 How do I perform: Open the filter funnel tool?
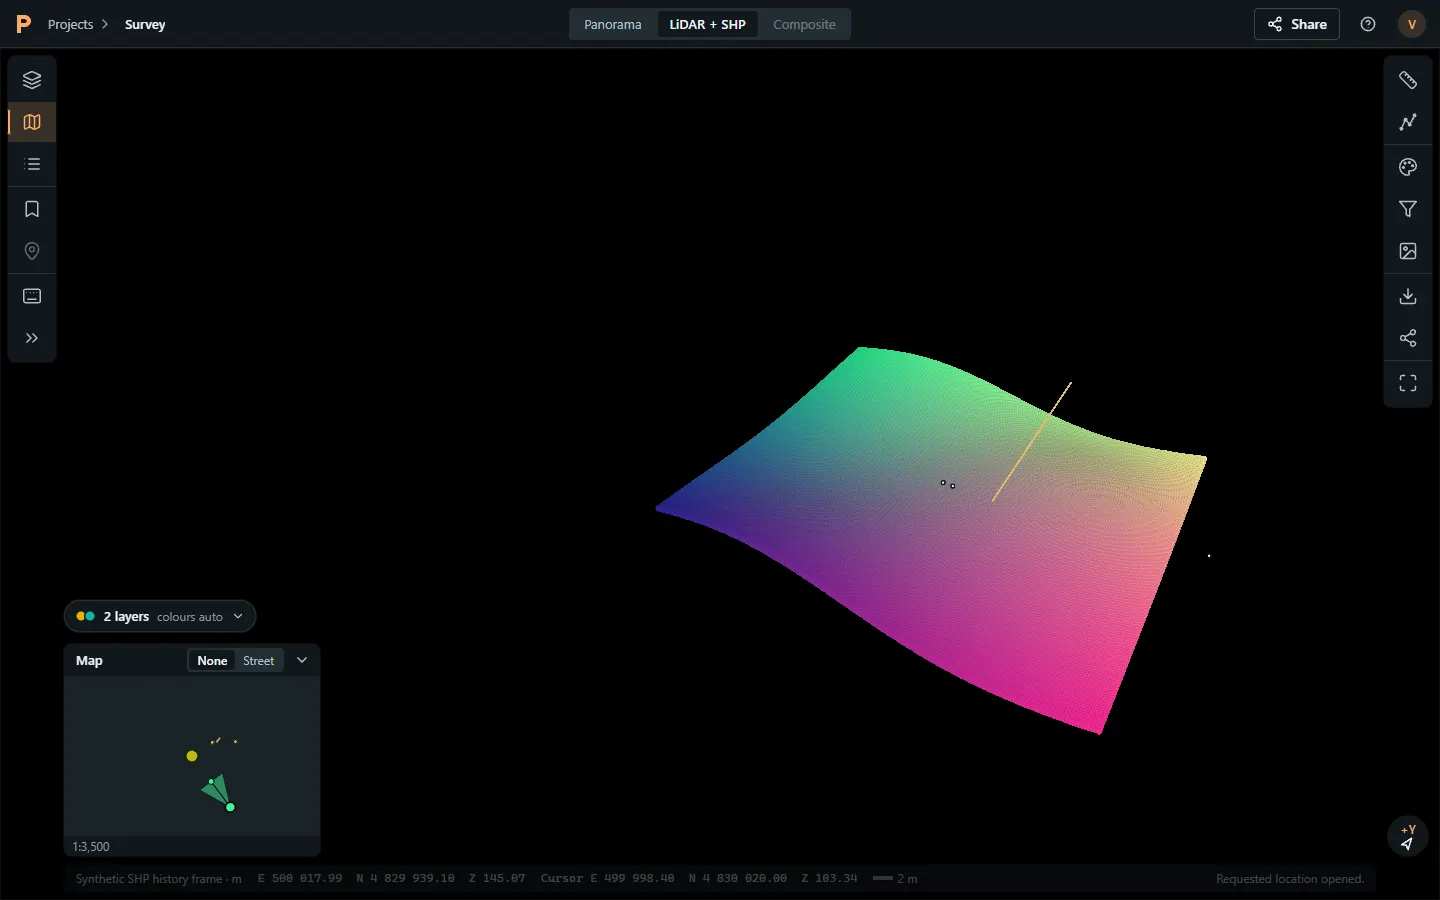(1408, 209)
